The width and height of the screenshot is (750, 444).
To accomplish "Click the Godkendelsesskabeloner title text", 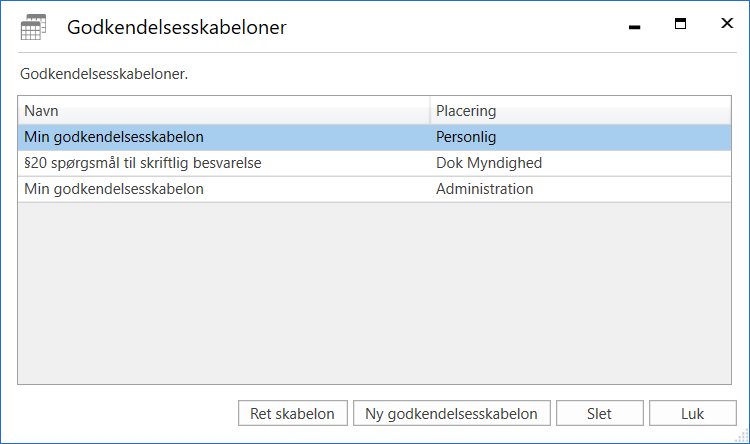I will point(177,28).
